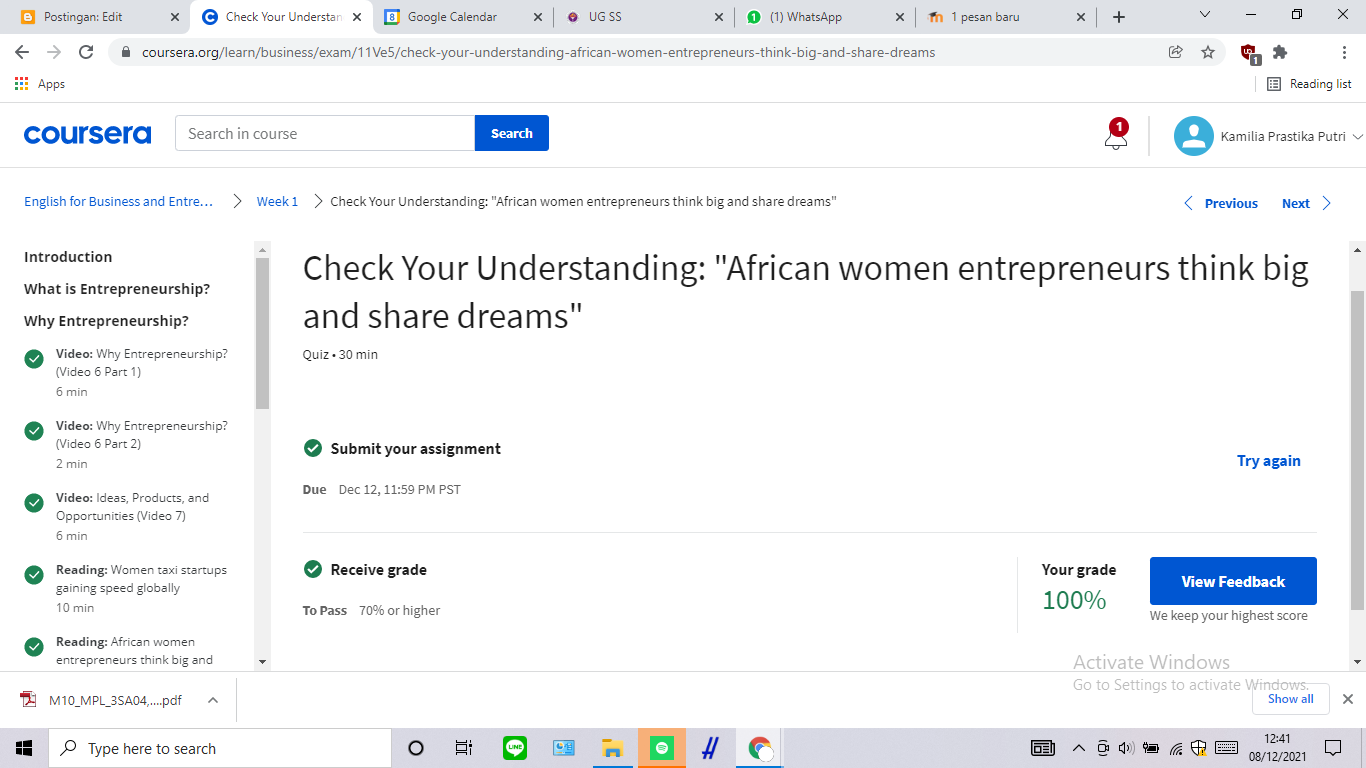Focus the Search in course field
The height and width of the screenshot is (768, 1366).
pyautogui.click(x=325, y=133)
